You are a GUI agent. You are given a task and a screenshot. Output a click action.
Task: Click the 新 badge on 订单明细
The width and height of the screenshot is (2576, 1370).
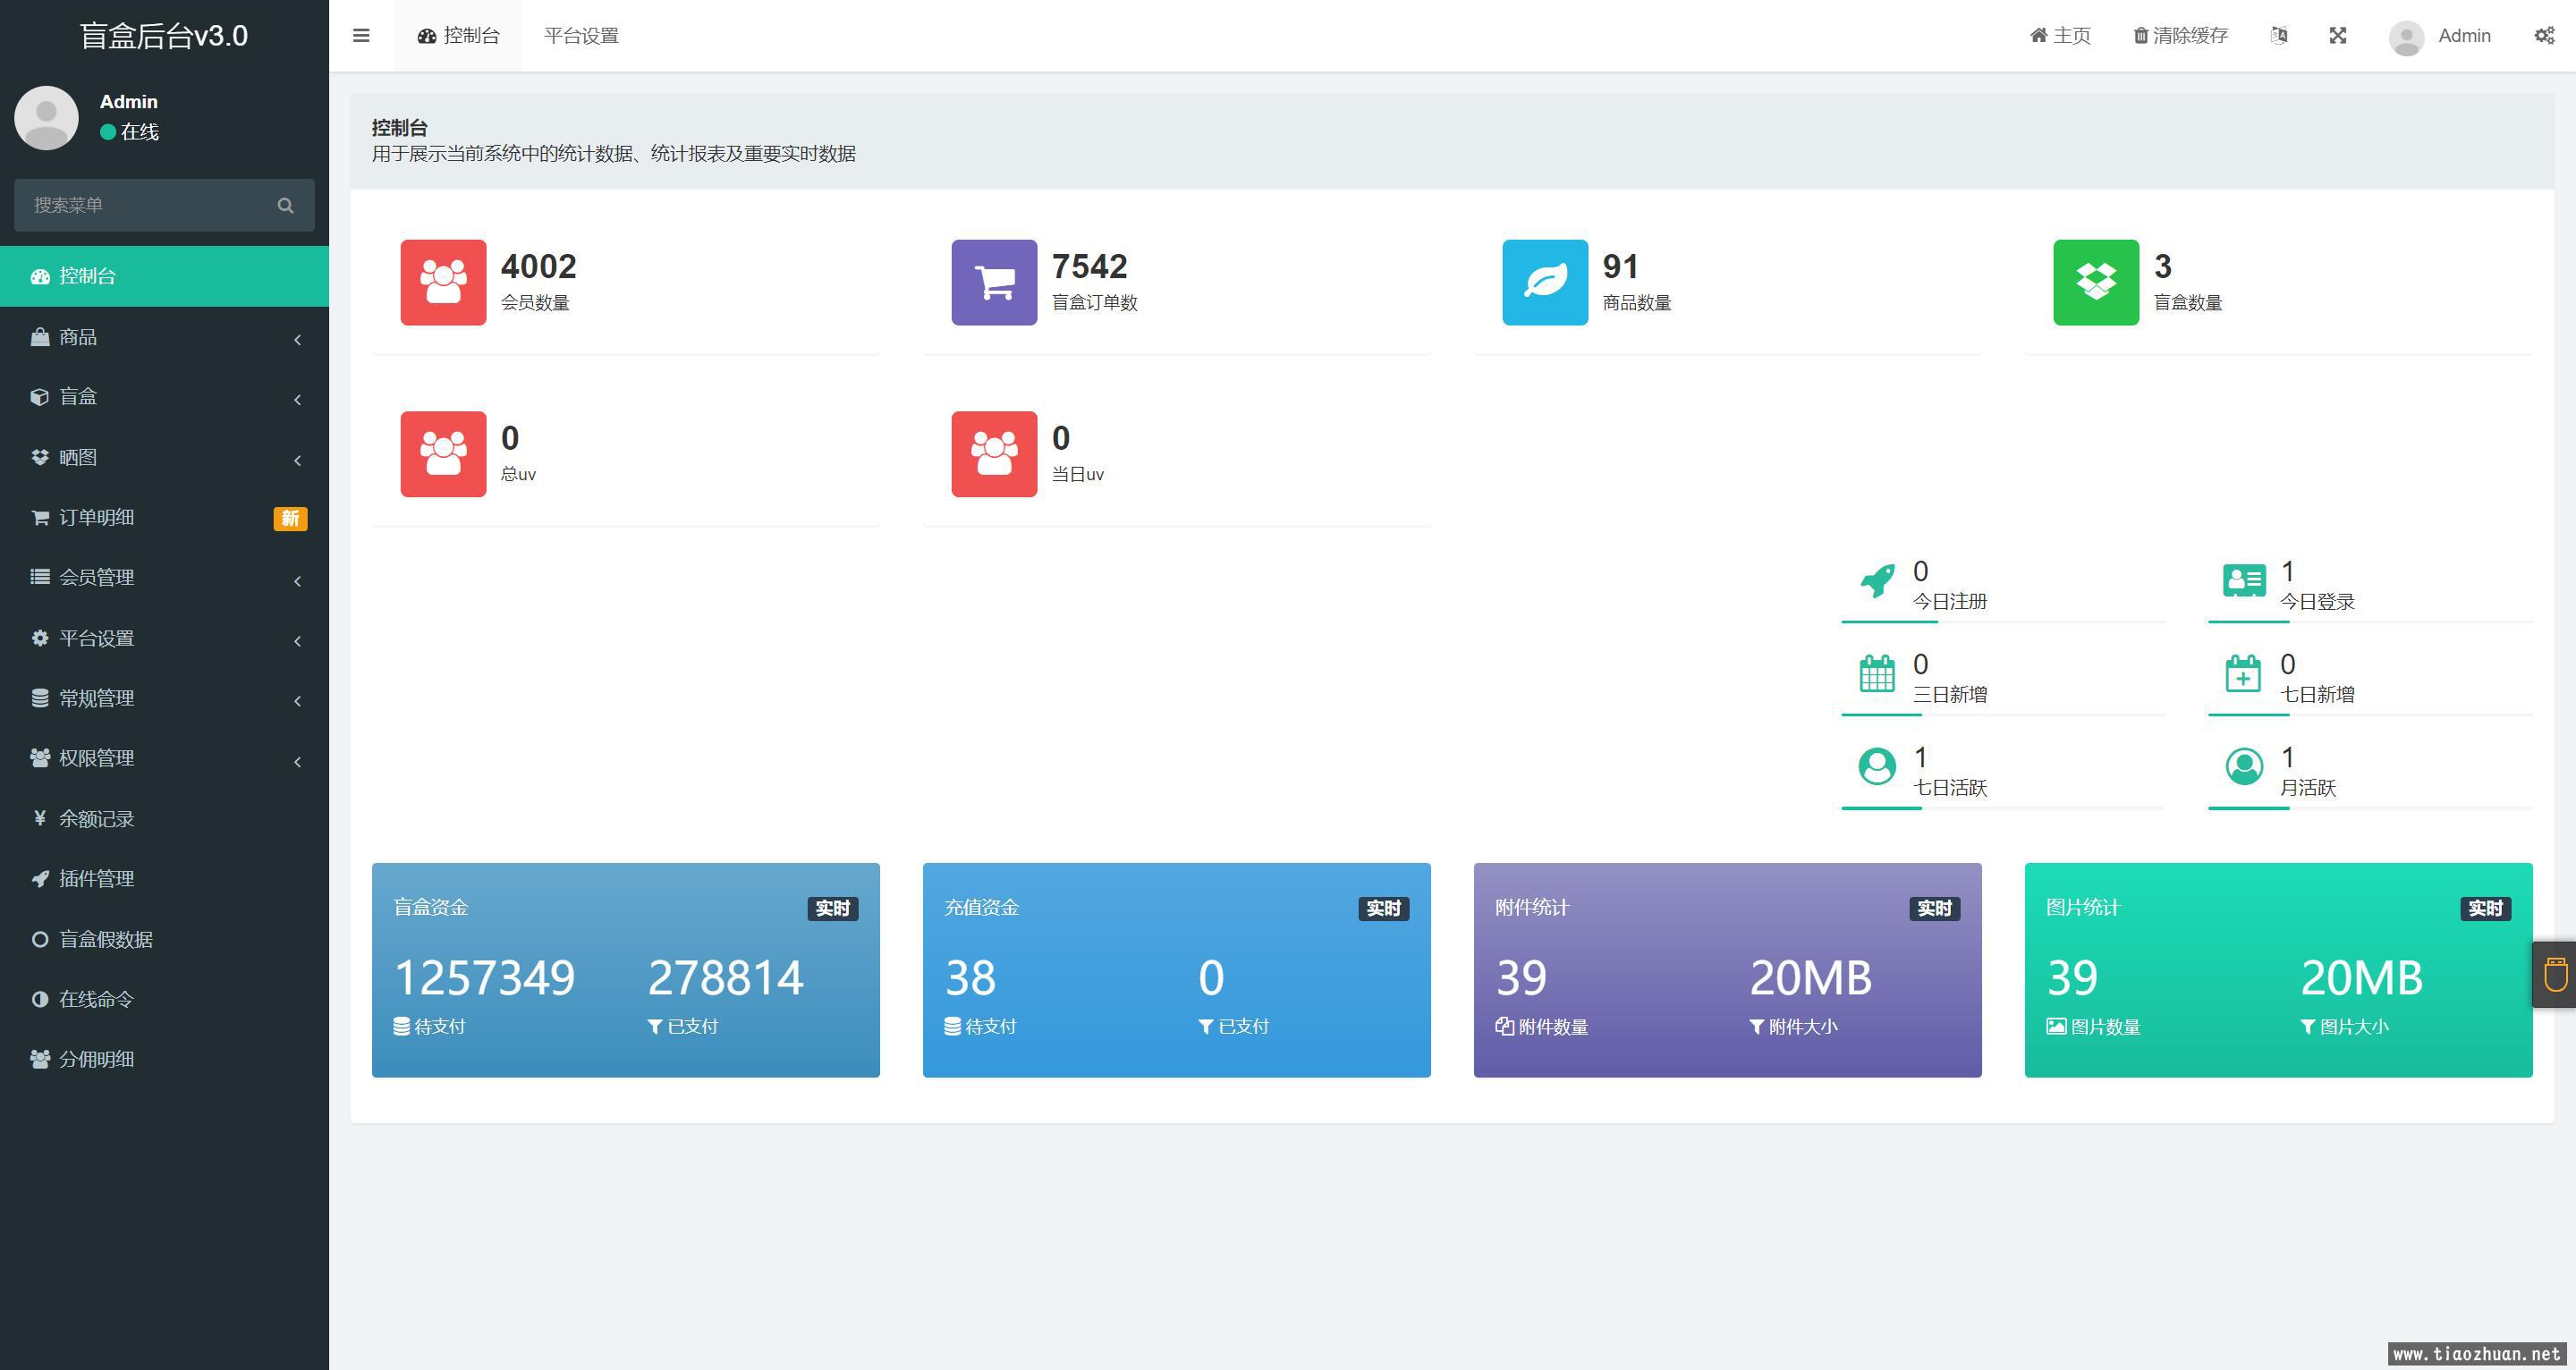pos(290,518)
